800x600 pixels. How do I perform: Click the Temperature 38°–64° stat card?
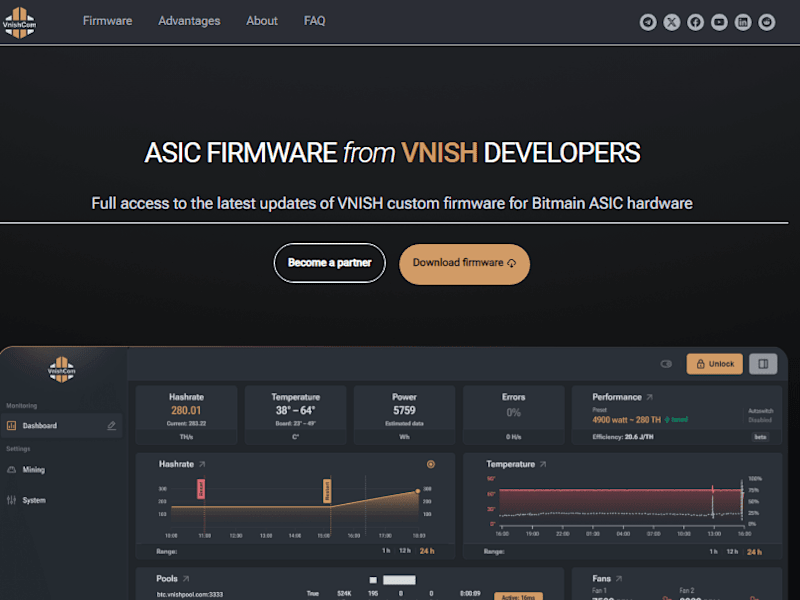click(x=295, y=415)
